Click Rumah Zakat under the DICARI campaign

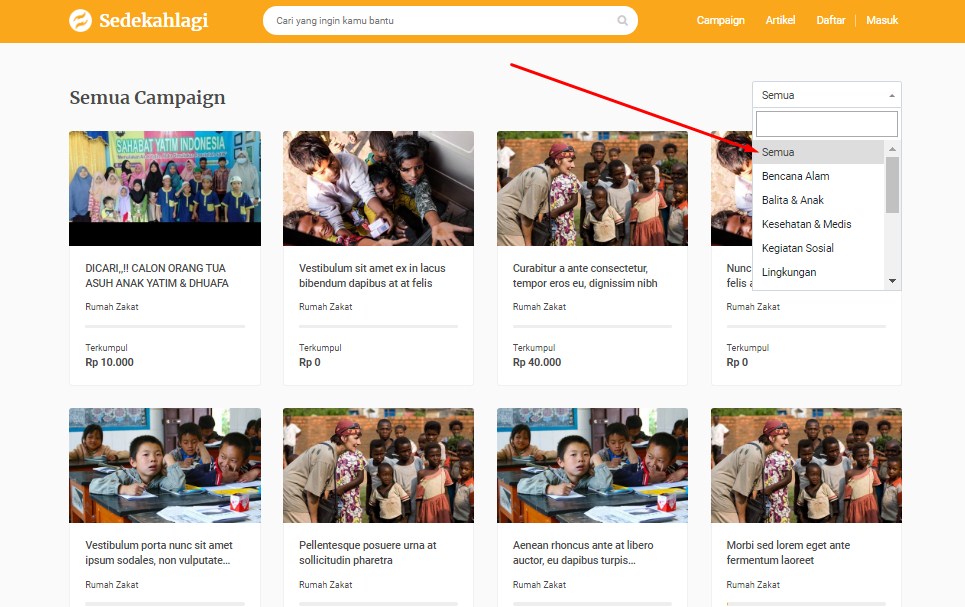[112, 307]
